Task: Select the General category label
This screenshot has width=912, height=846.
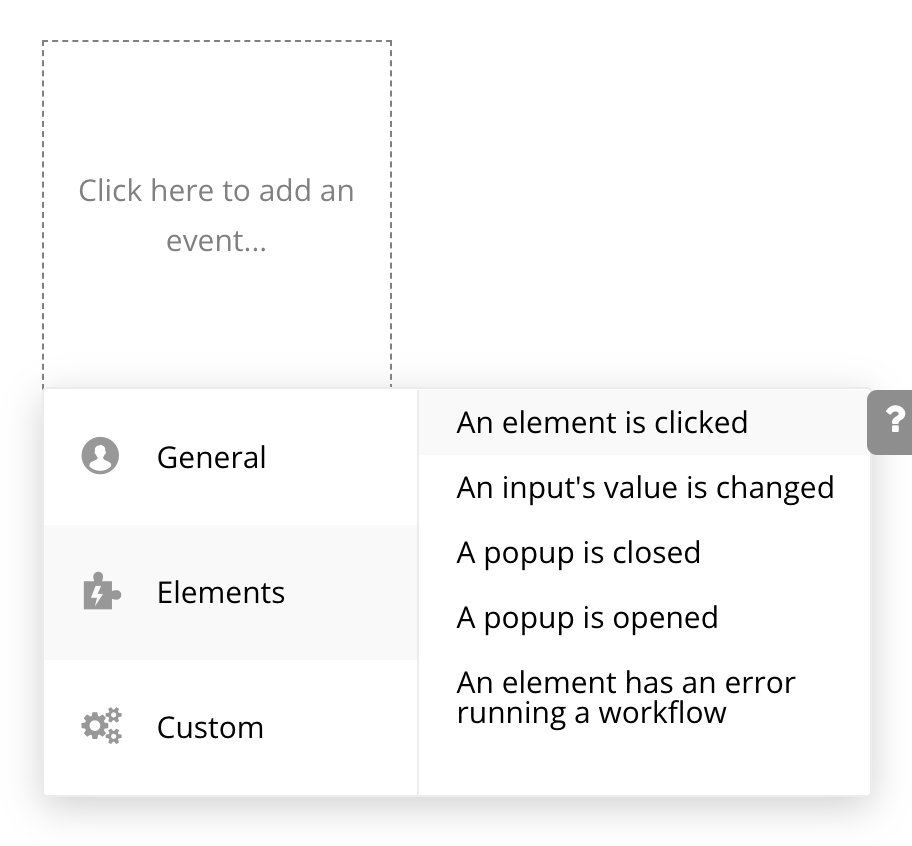Action: [x=211, y=458]
